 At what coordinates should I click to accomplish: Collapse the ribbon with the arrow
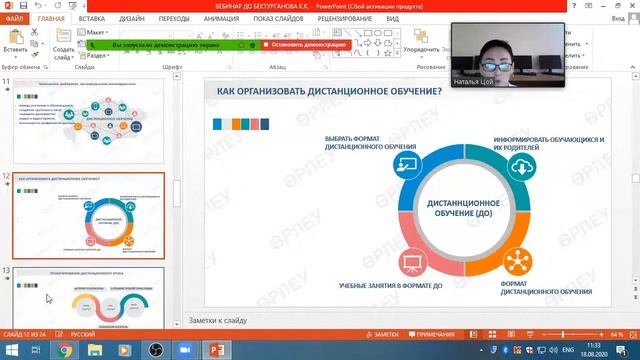pos(633,67)
